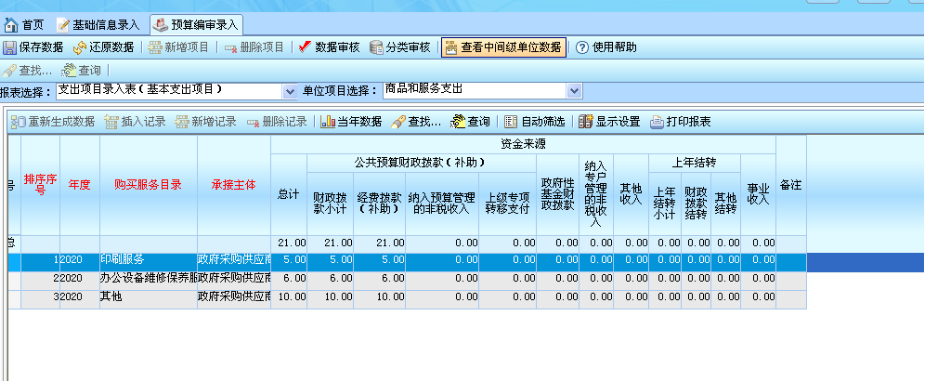925x381 pixels.
Task: Click 查询 in the upper toolbar
Action: pyautogui.click(x=82, y=71)
